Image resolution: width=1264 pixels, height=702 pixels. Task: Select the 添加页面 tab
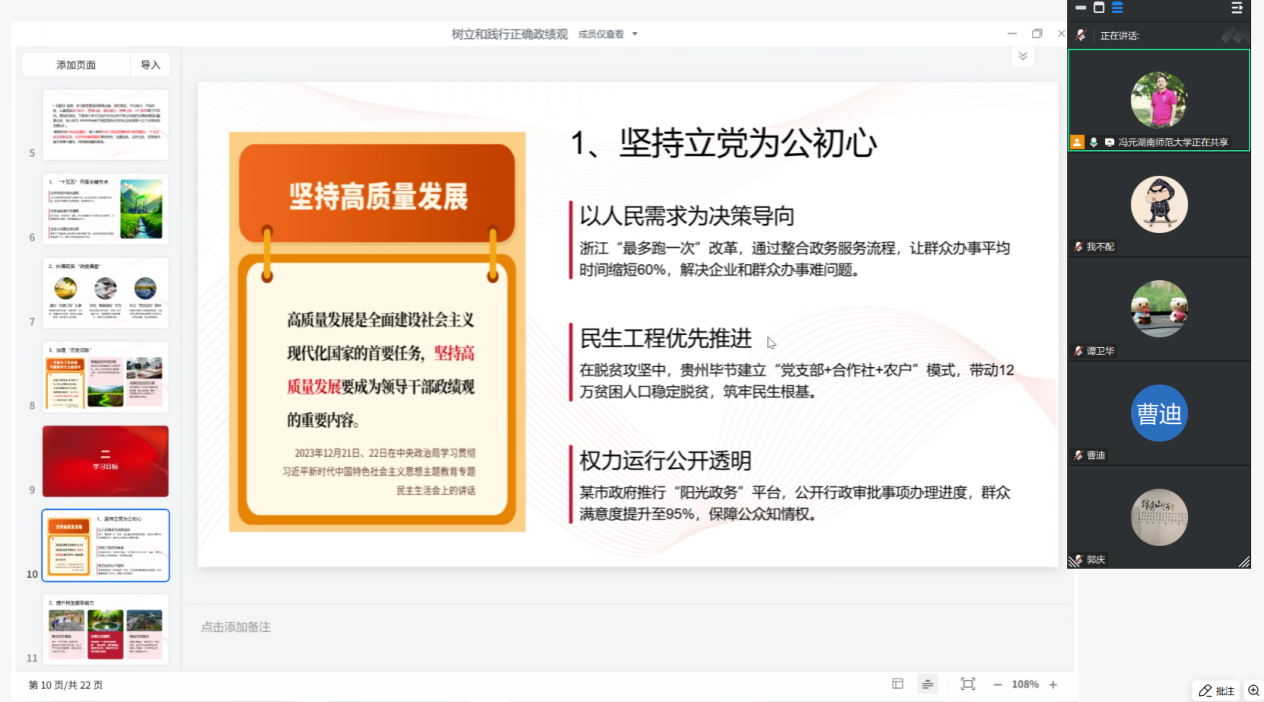(76, 65)
